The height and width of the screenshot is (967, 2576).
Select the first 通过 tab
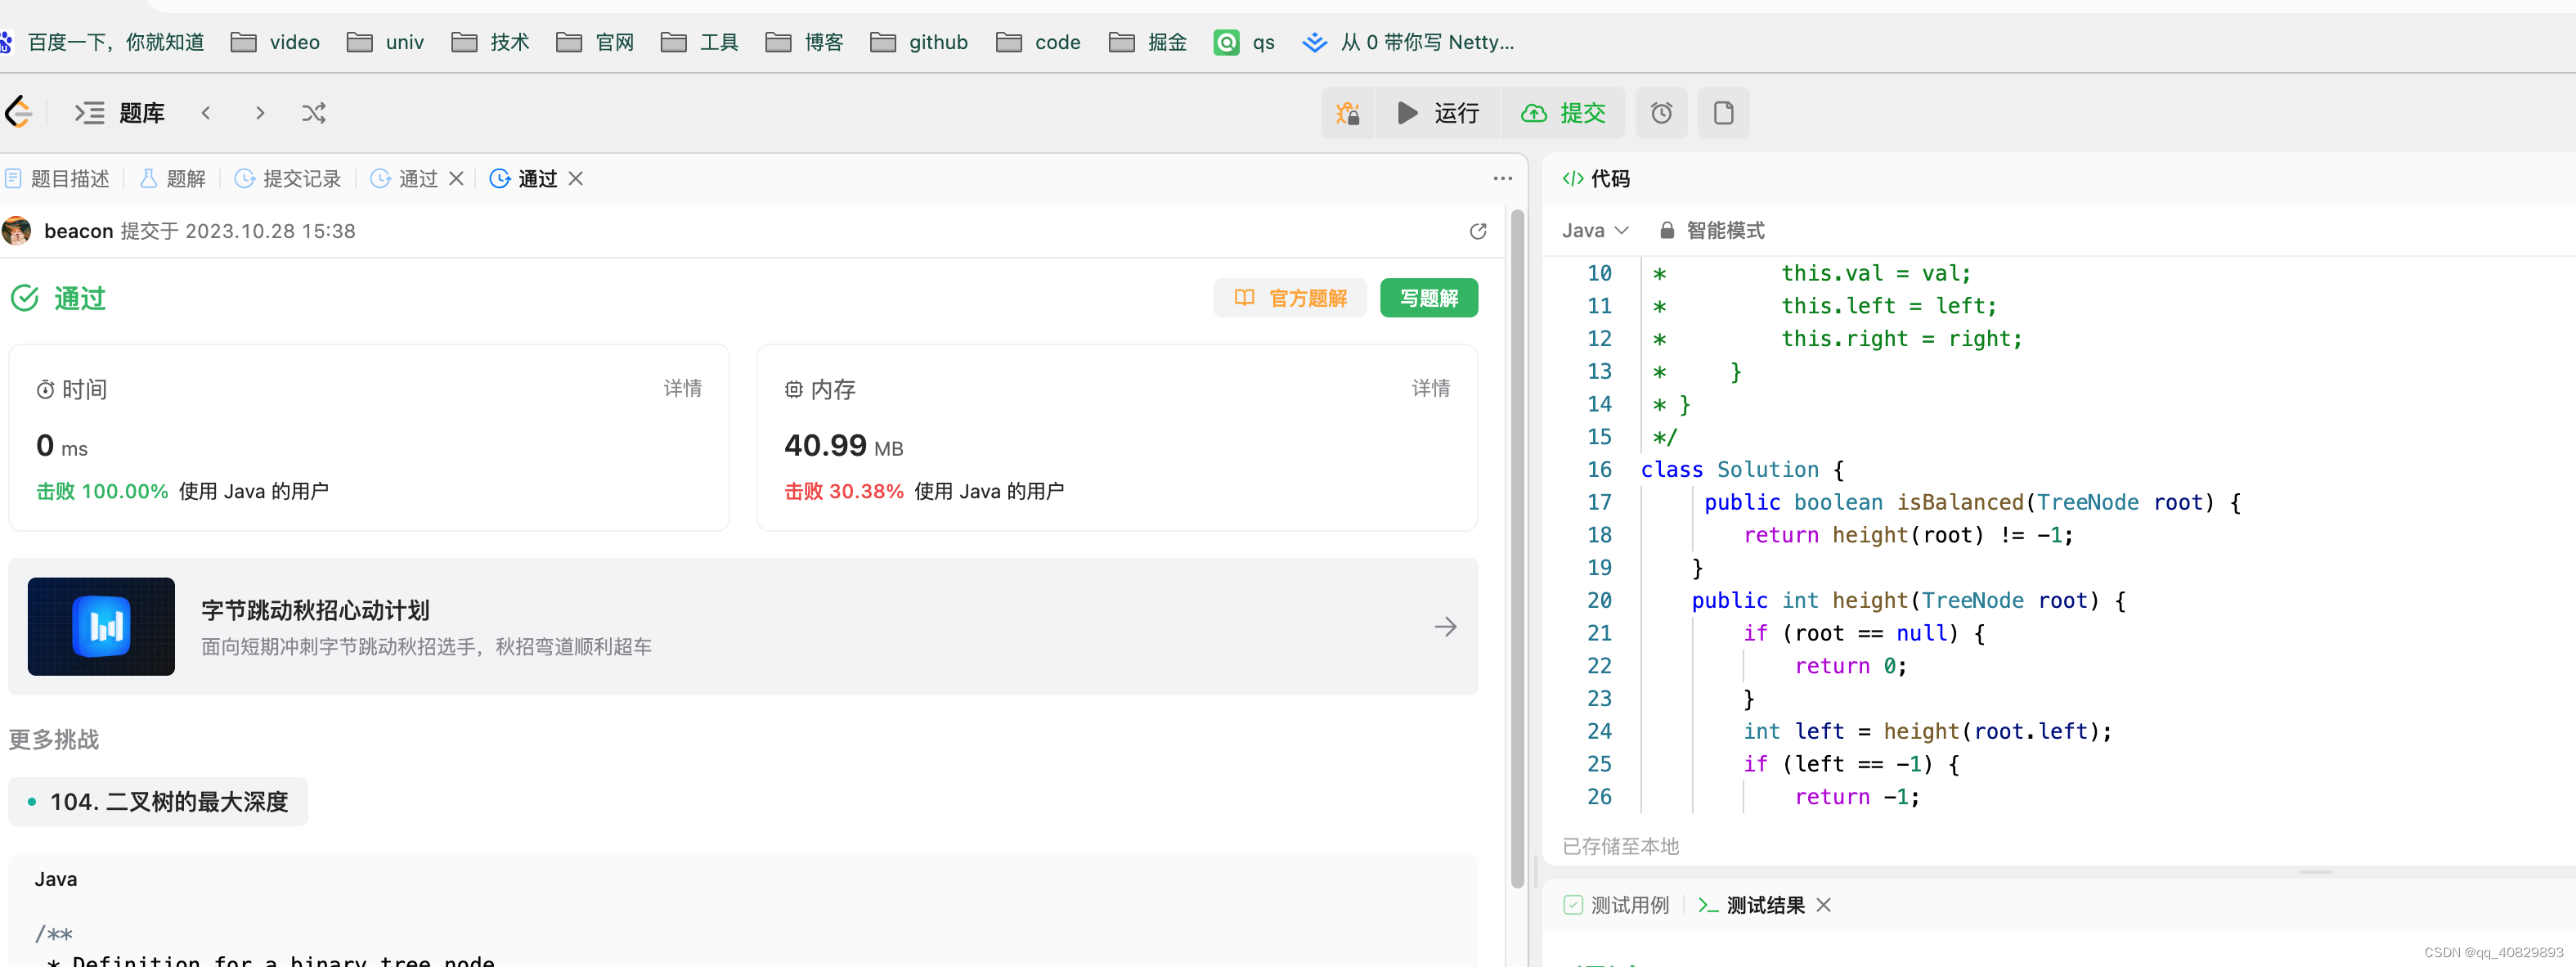(x=405, y=179)
